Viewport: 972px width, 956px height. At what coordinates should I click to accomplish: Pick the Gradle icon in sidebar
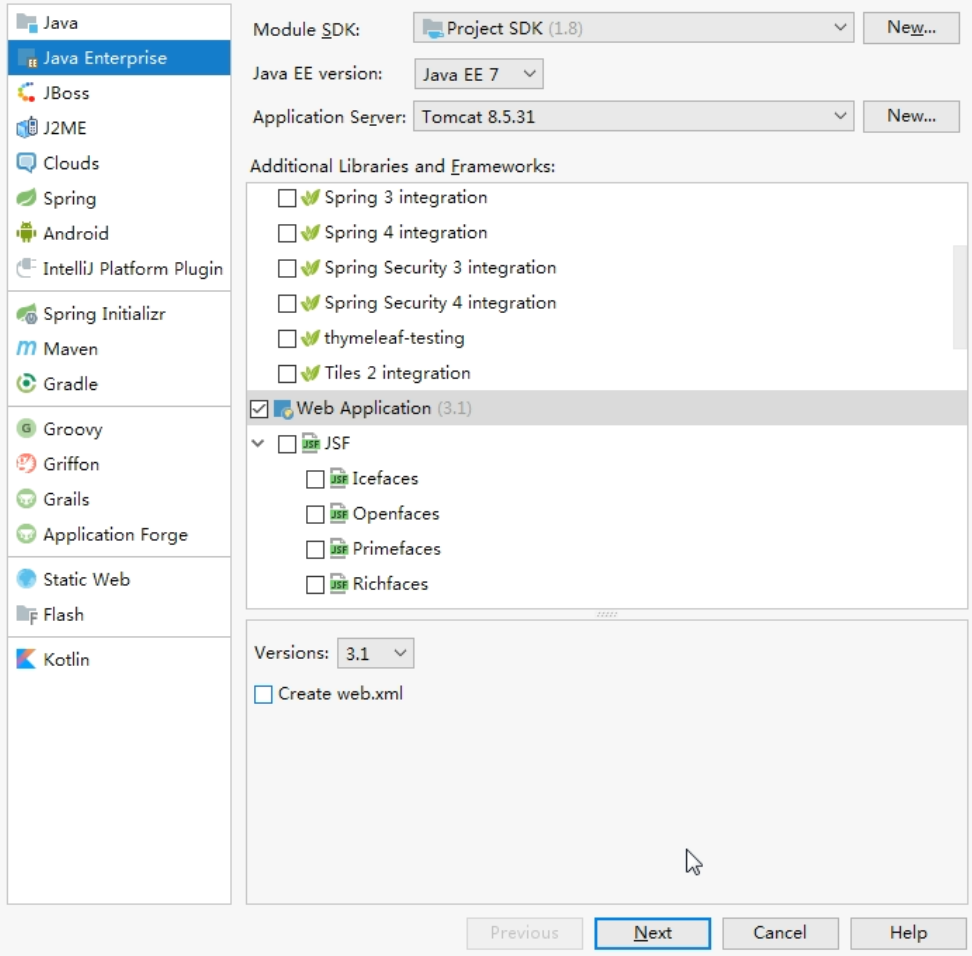click(26, 384)
